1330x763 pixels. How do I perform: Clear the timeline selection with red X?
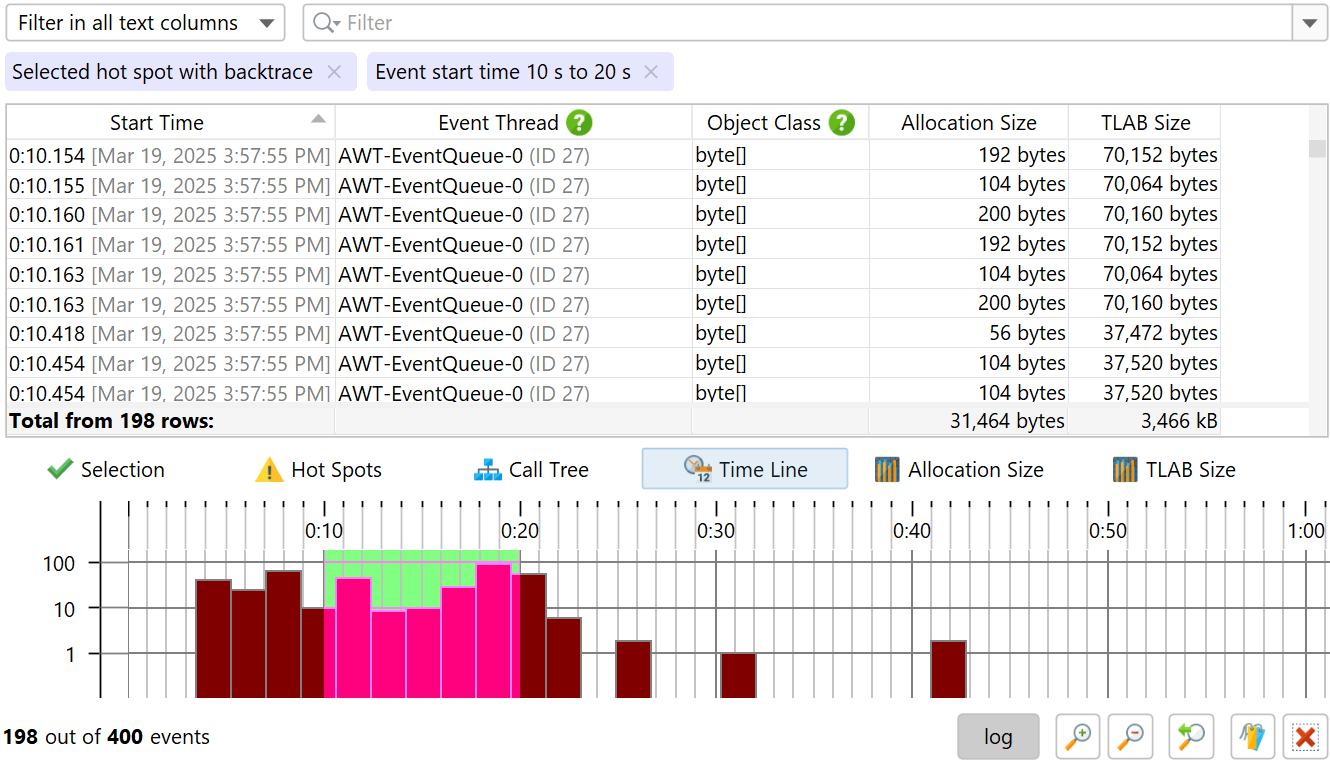1304,737
